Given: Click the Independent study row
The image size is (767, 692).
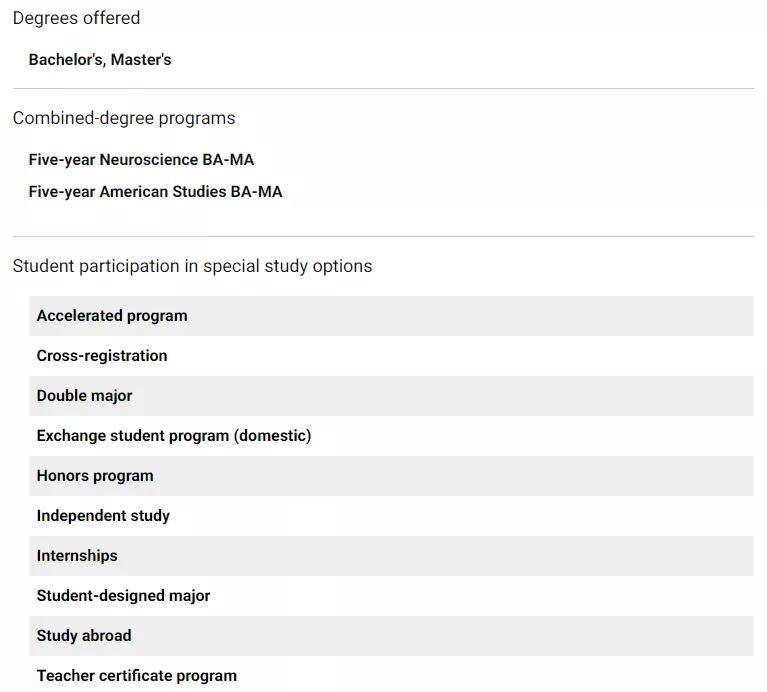Looking at the screenshot, I should (391, 516).
